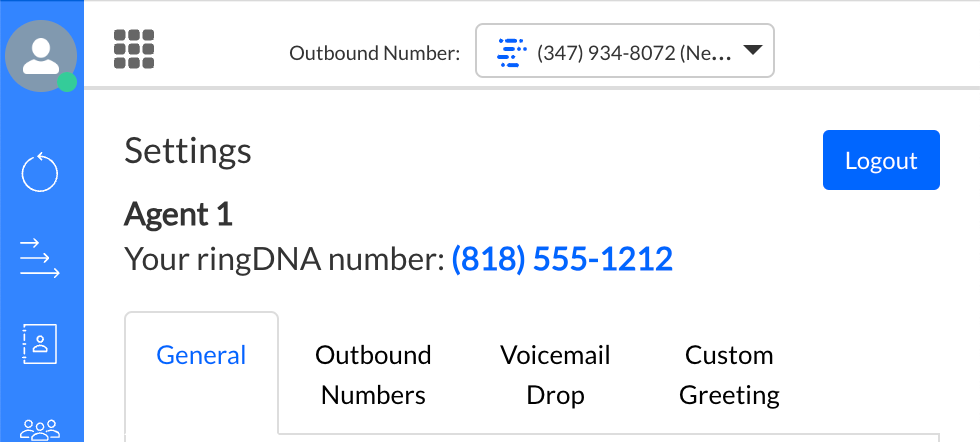Open recent call history circular arrow icon
The height and width of the screenshot is (442, 980).
(40, 172)
